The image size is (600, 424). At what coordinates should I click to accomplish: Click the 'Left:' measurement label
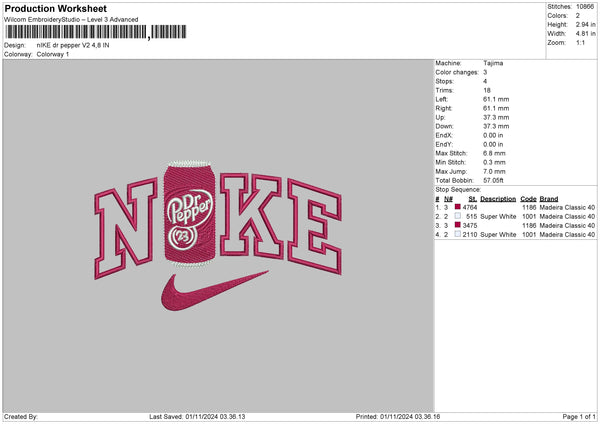(x=442, y=99)
